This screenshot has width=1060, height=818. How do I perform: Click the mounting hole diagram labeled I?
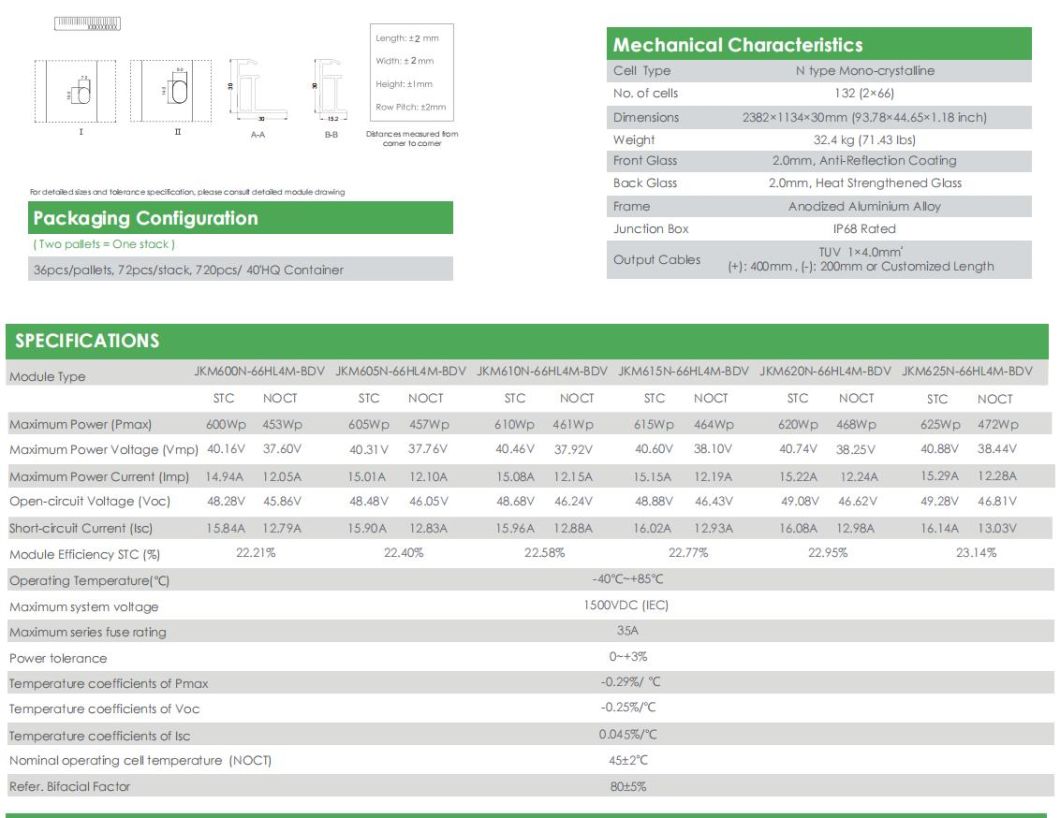point(75,91)
